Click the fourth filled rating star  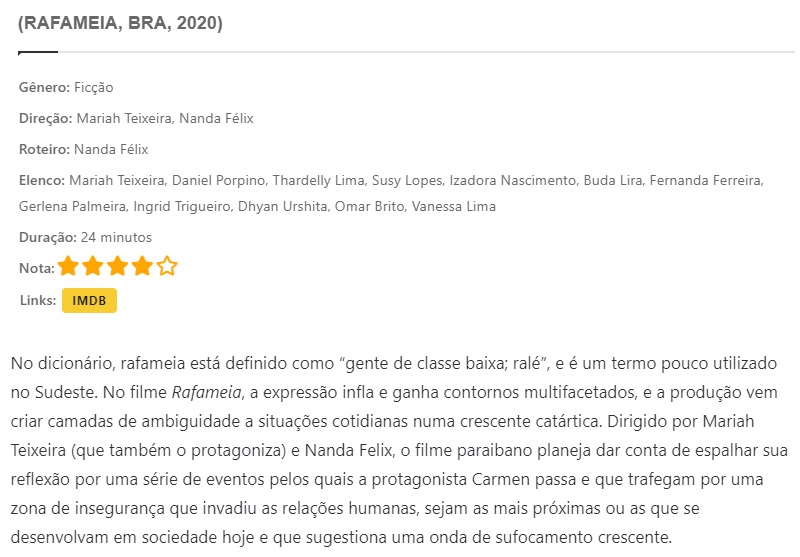(142, 266)
